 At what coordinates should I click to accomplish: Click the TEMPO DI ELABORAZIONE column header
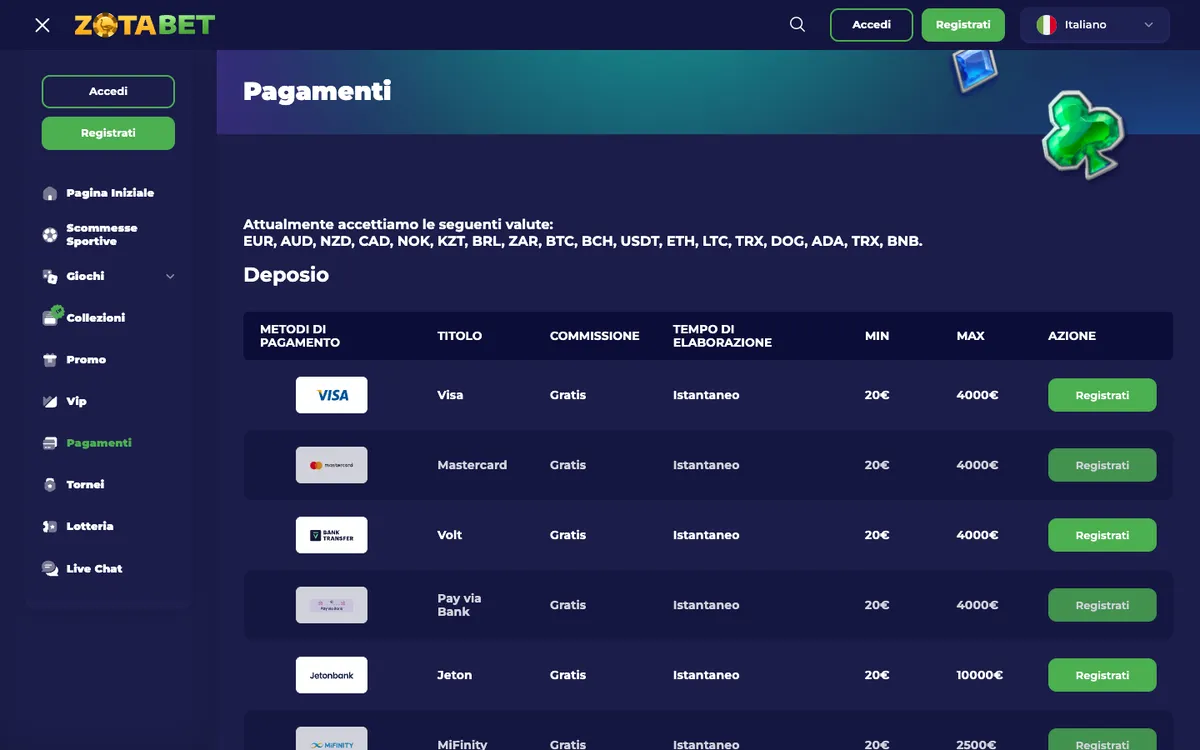(x=722, y=336)
